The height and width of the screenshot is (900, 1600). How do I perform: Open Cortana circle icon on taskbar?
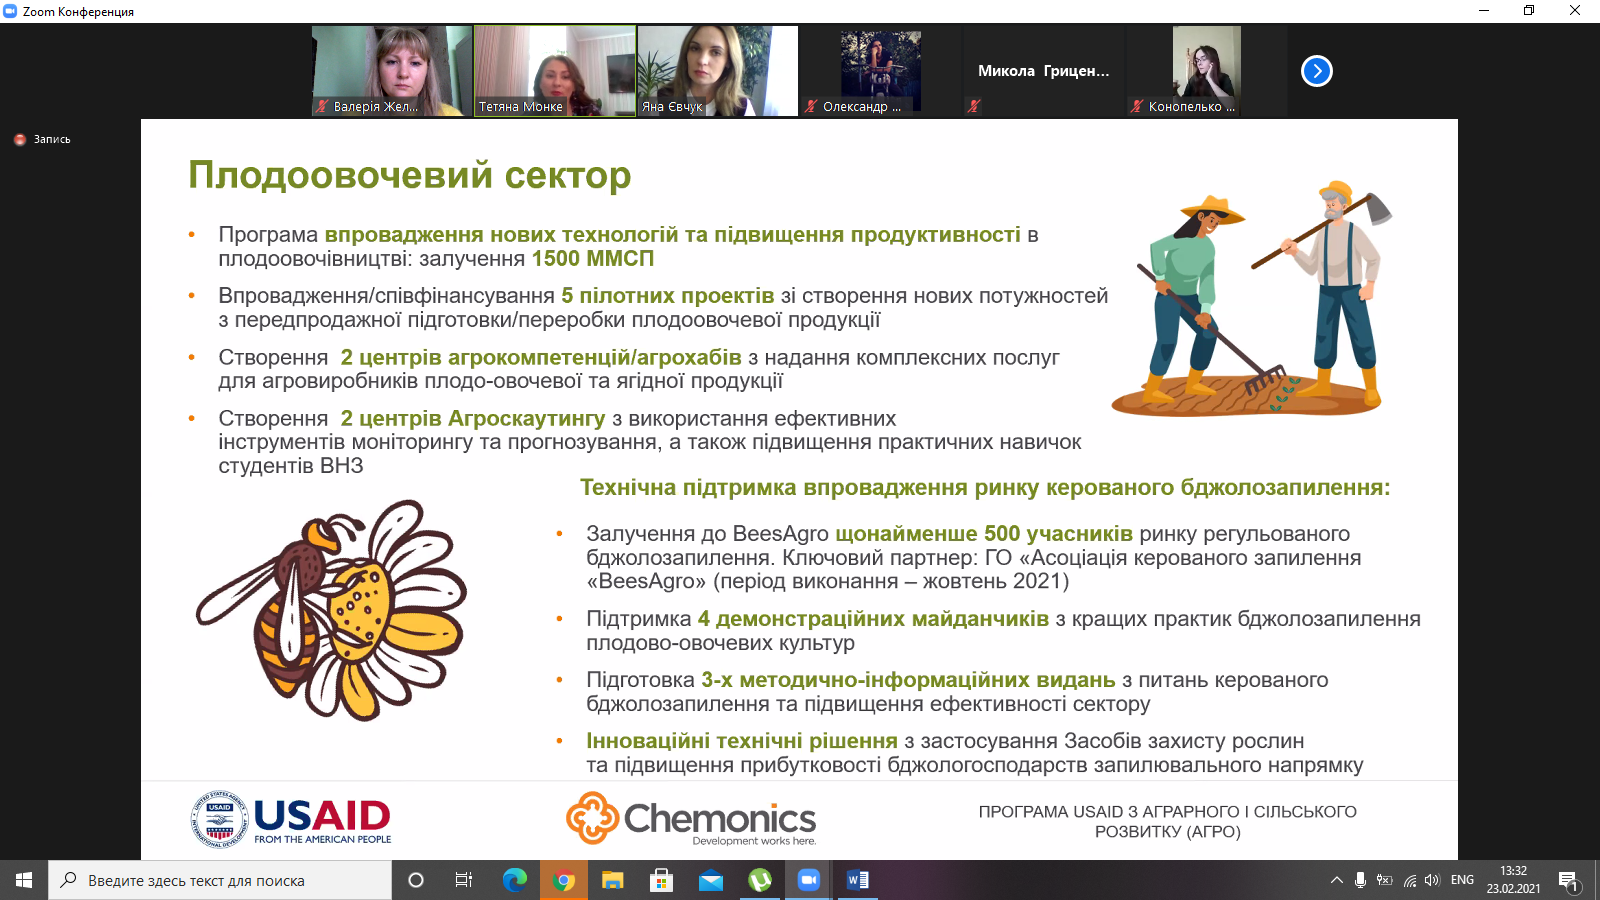[x=416, y=880]
